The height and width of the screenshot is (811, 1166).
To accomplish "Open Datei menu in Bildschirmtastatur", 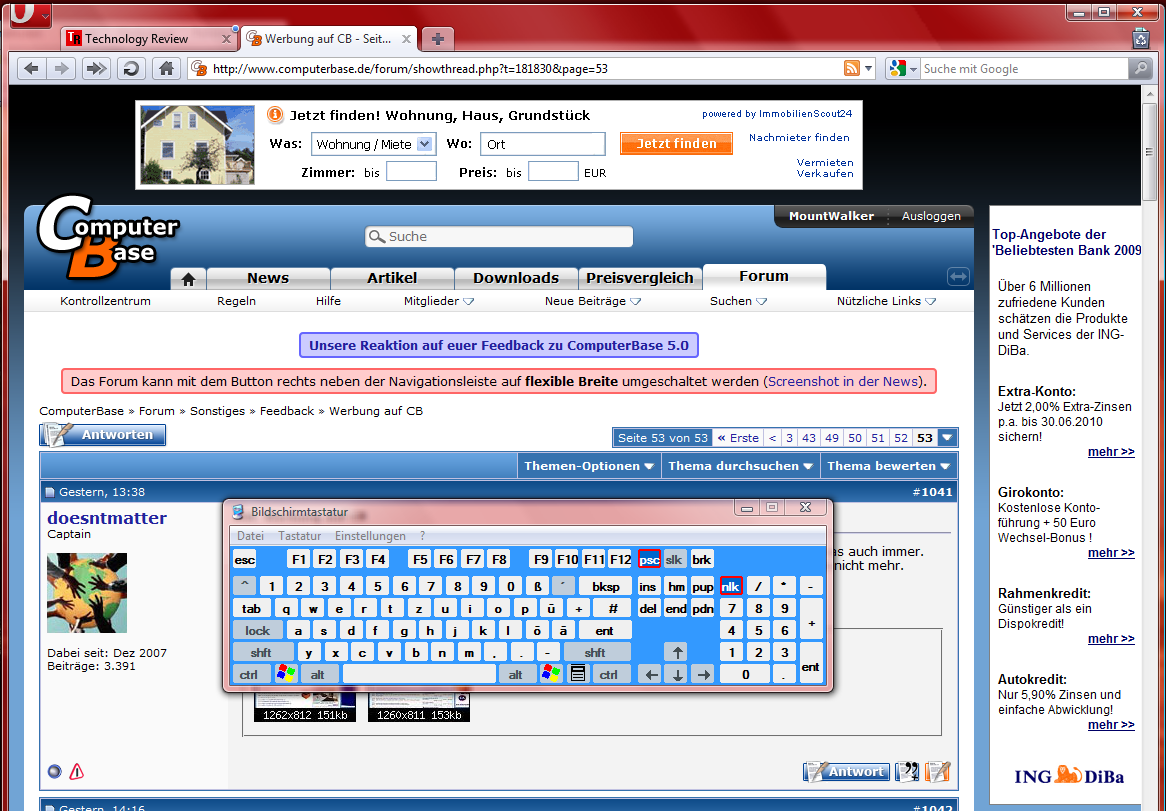I will point(250,536).
